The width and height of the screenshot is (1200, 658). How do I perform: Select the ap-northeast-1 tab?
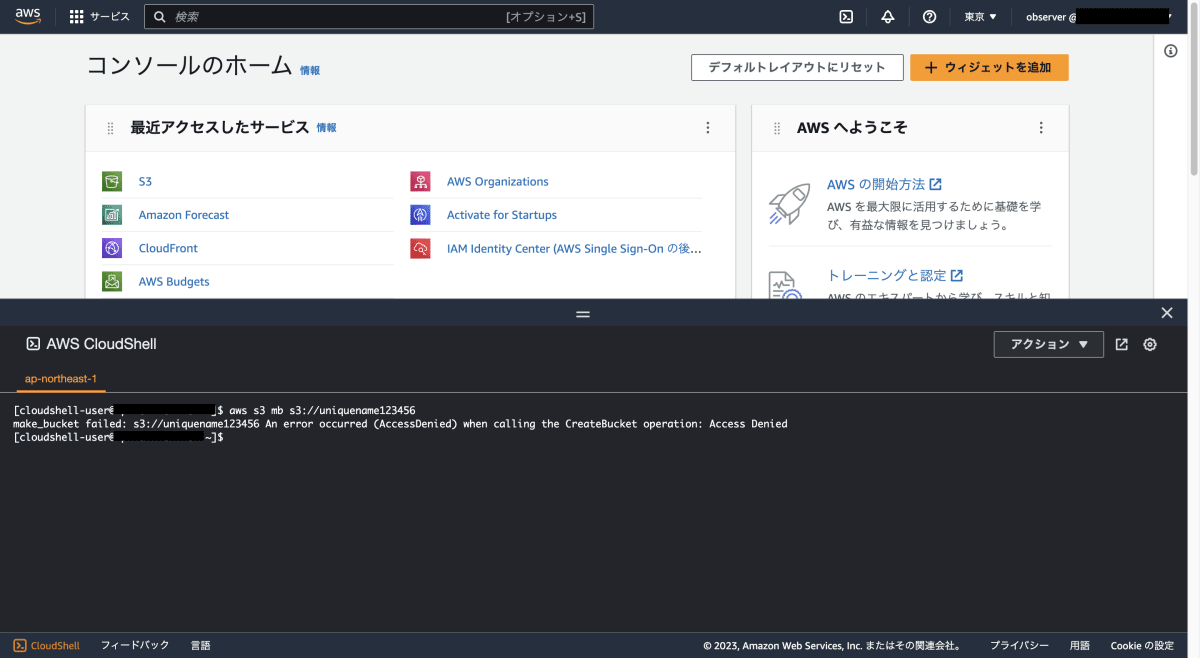[61, 380]
